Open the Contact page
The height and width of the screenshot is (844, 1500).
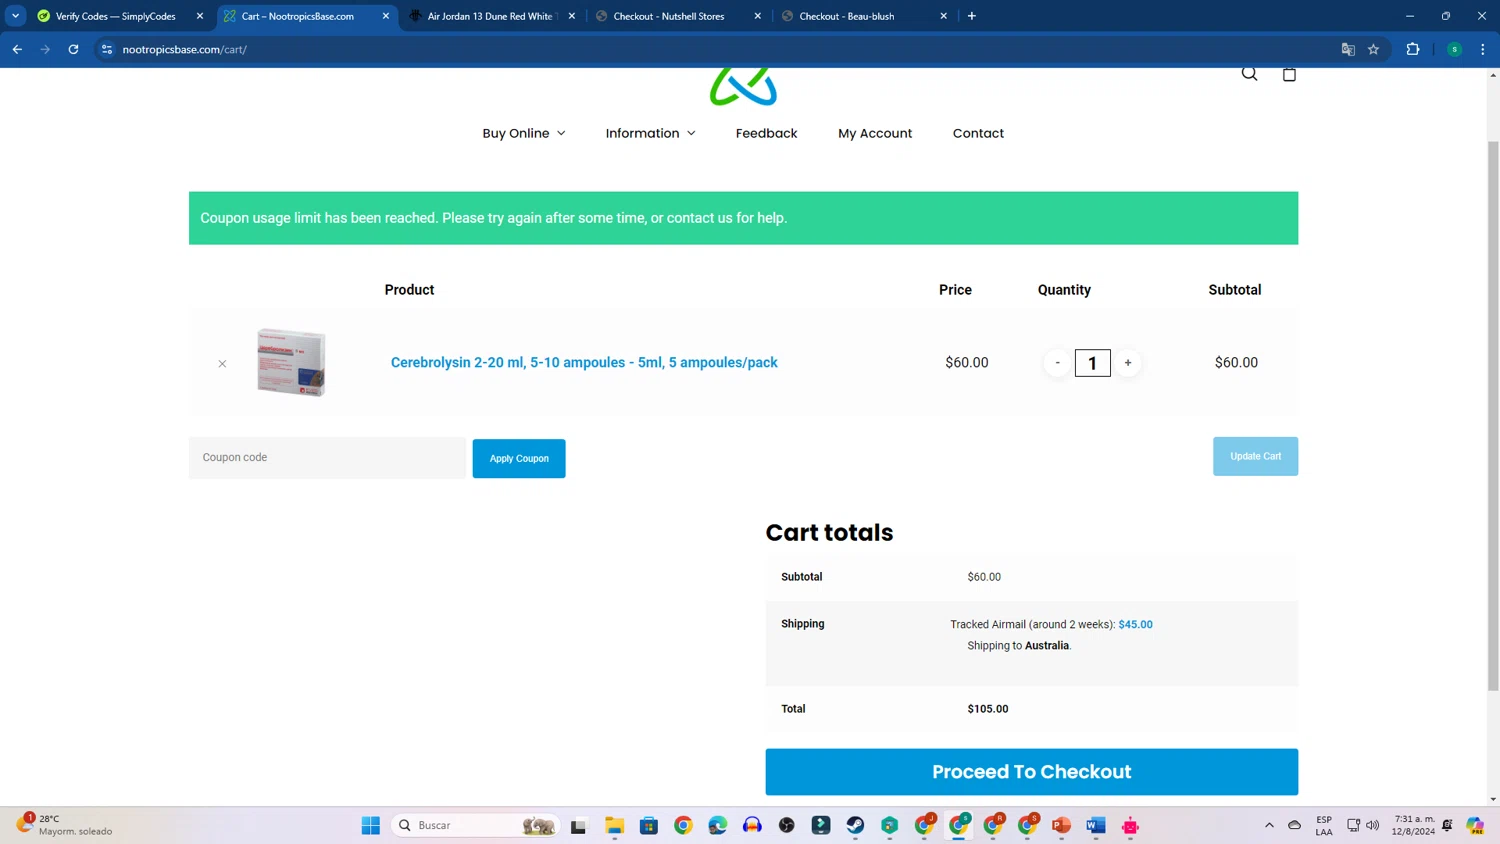coord(978,133)
